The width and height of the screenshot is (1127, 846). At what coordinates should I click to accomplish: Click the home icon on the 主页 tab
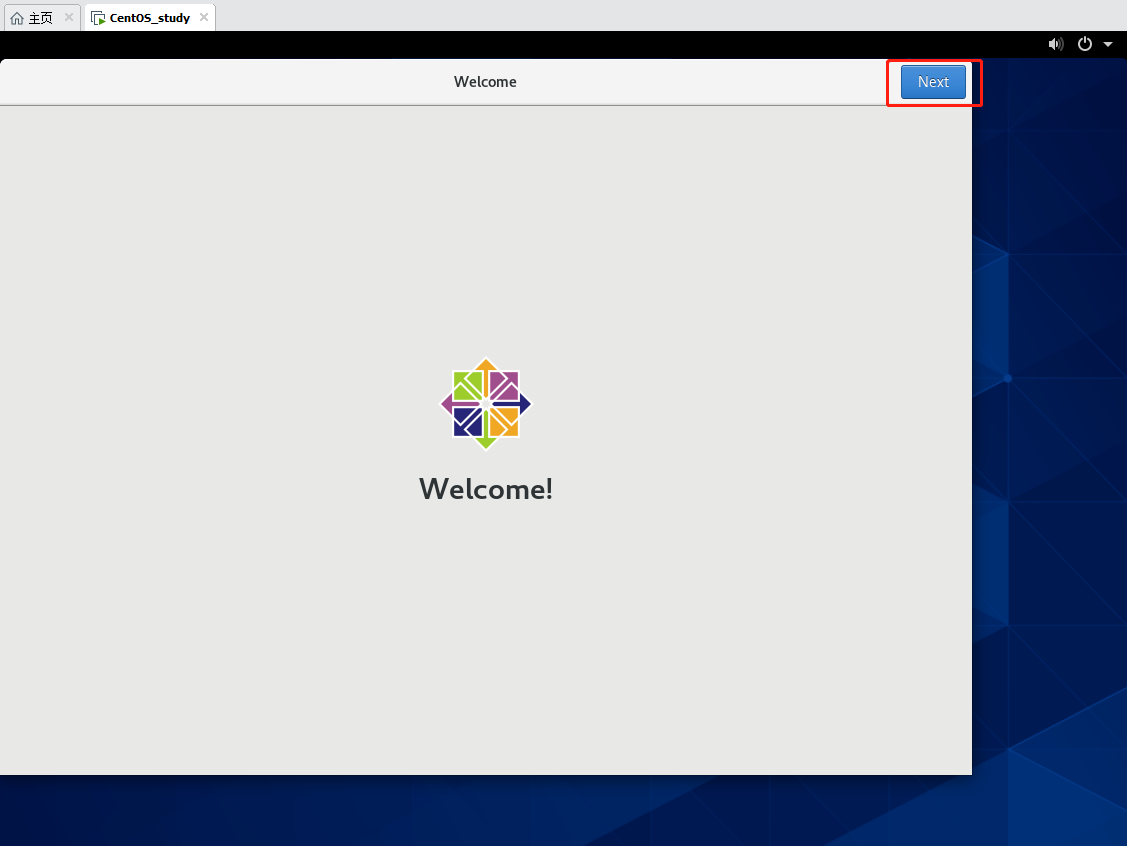click(x=17, y=18)
